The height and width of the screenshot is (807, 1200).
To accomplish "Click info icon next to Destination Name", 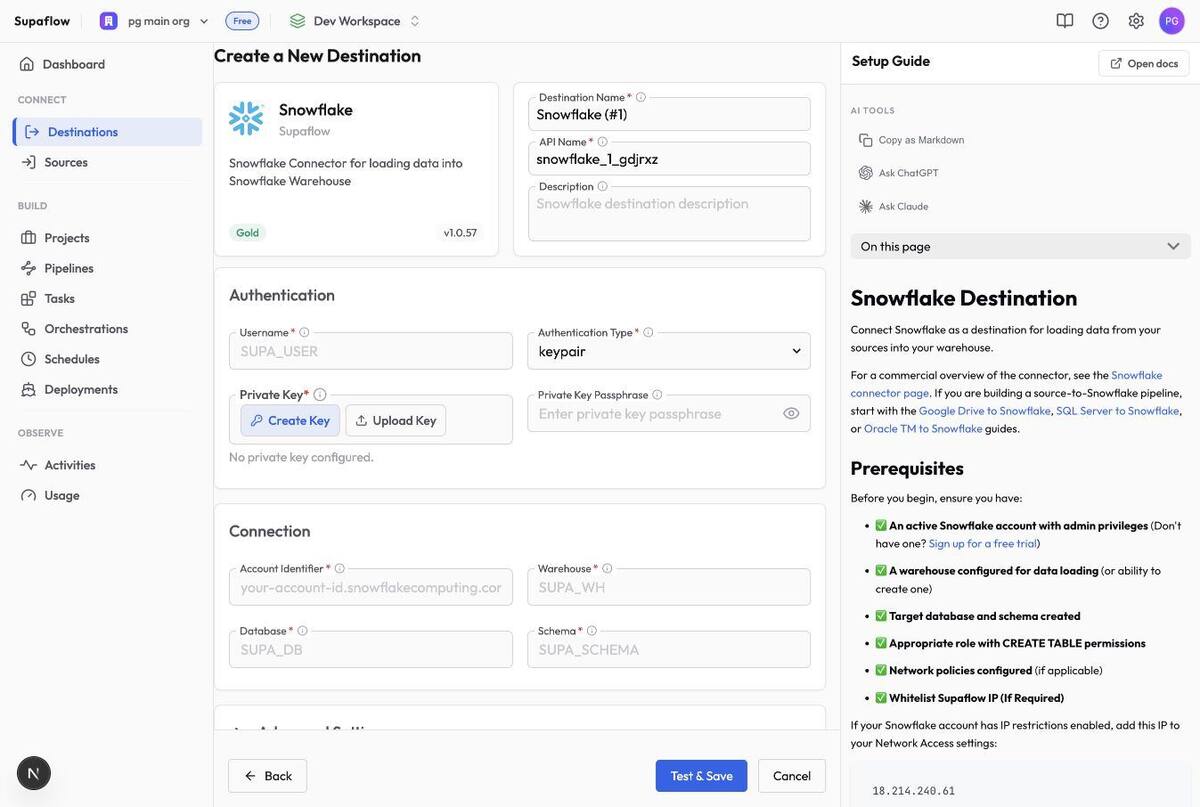I will (641, 97).
